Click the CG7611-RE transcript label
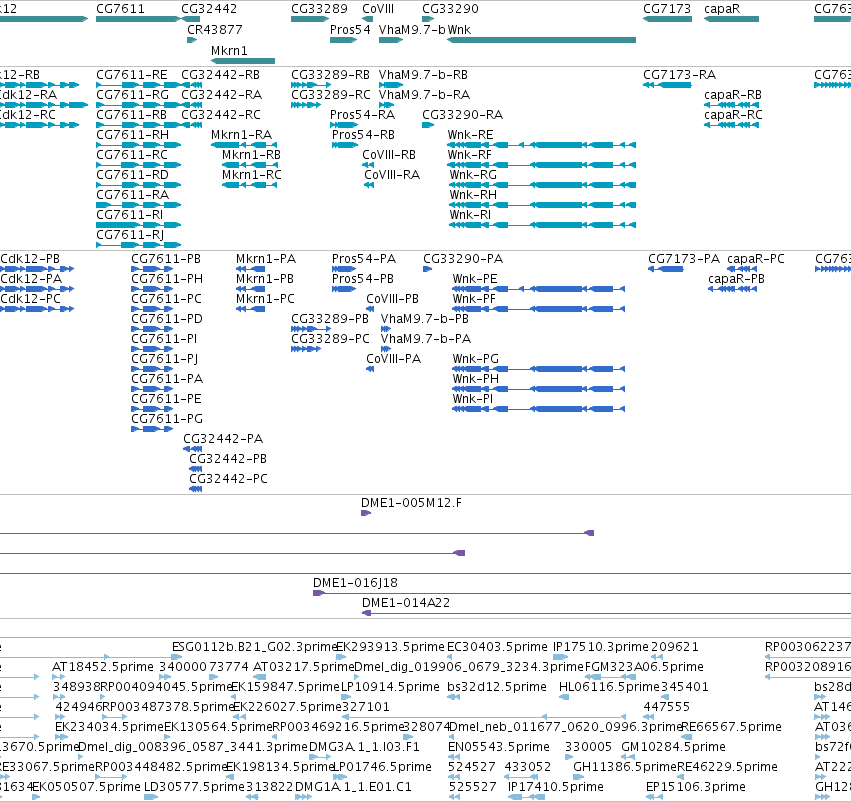The width and height of the screenshot is (851, 802). click(131, 74)
